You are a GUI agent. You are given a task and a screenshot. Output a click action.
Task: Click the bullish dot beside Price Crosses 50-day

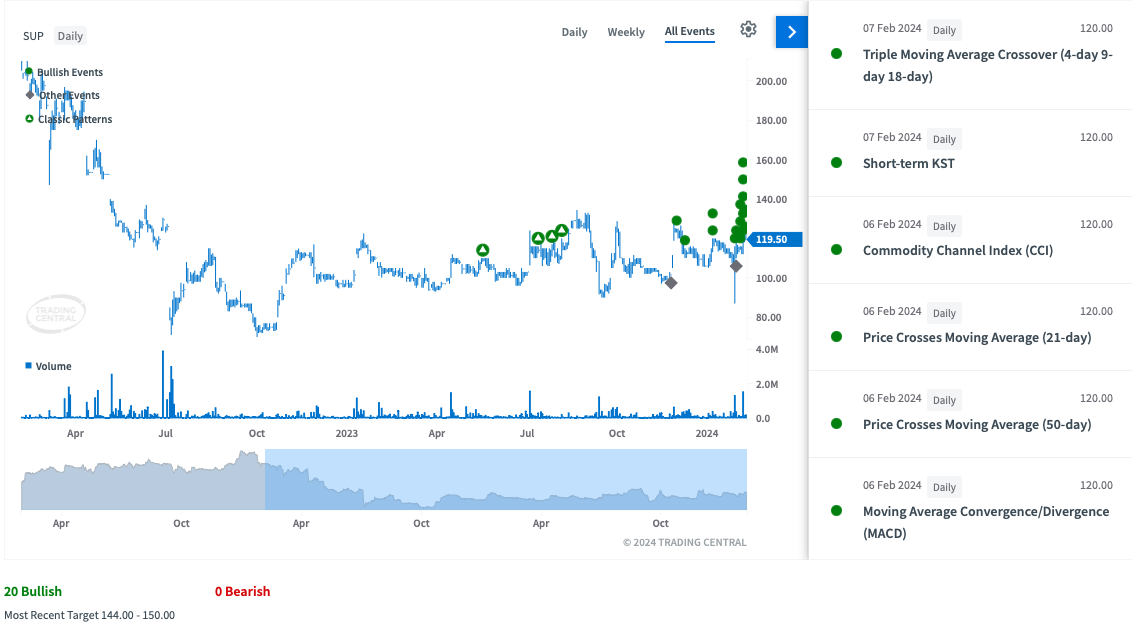coord(837,423)
